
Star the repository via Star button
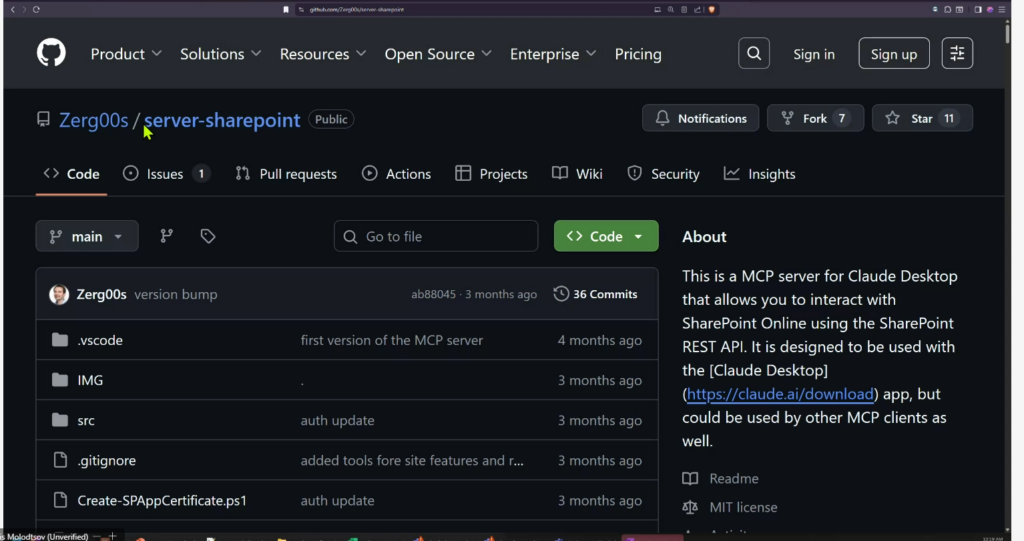click(x=922, y=118)
